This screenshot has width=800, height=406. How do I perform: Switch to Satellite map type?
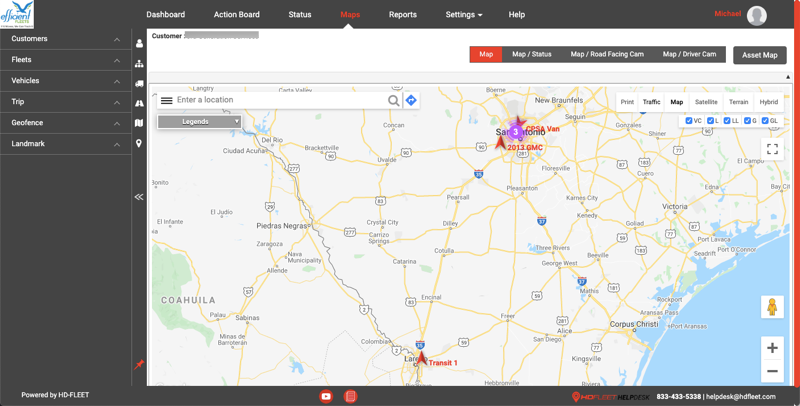coord(706,102)
